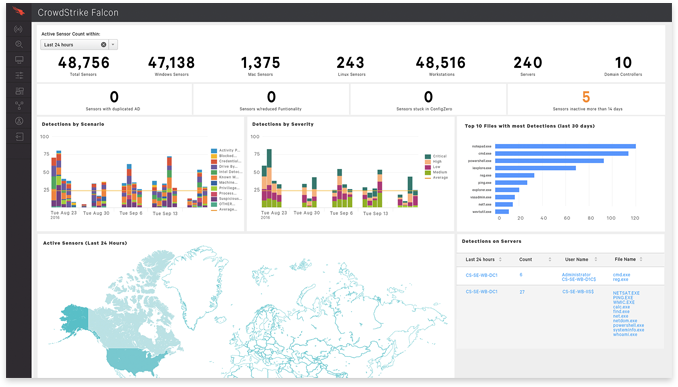Open the user account sidebar icon
This screenshot has height=387, width=678.
coord(19,121)
